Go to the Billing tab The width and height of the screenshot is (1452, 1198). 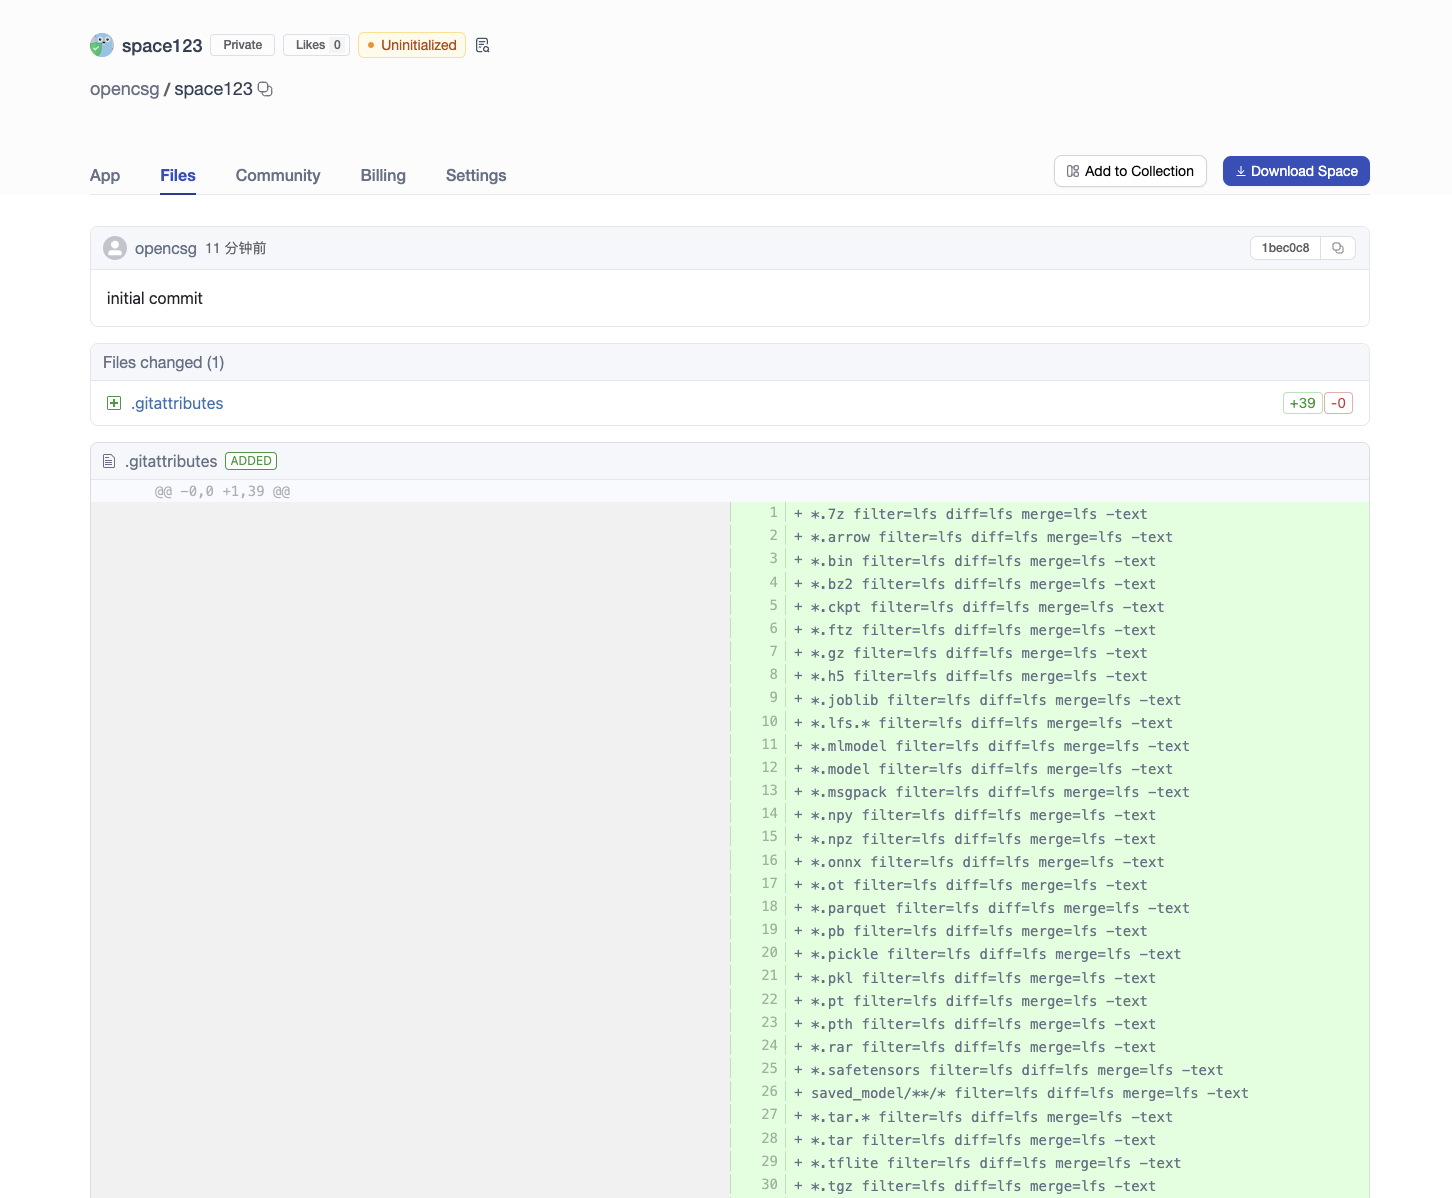(383, 175)
